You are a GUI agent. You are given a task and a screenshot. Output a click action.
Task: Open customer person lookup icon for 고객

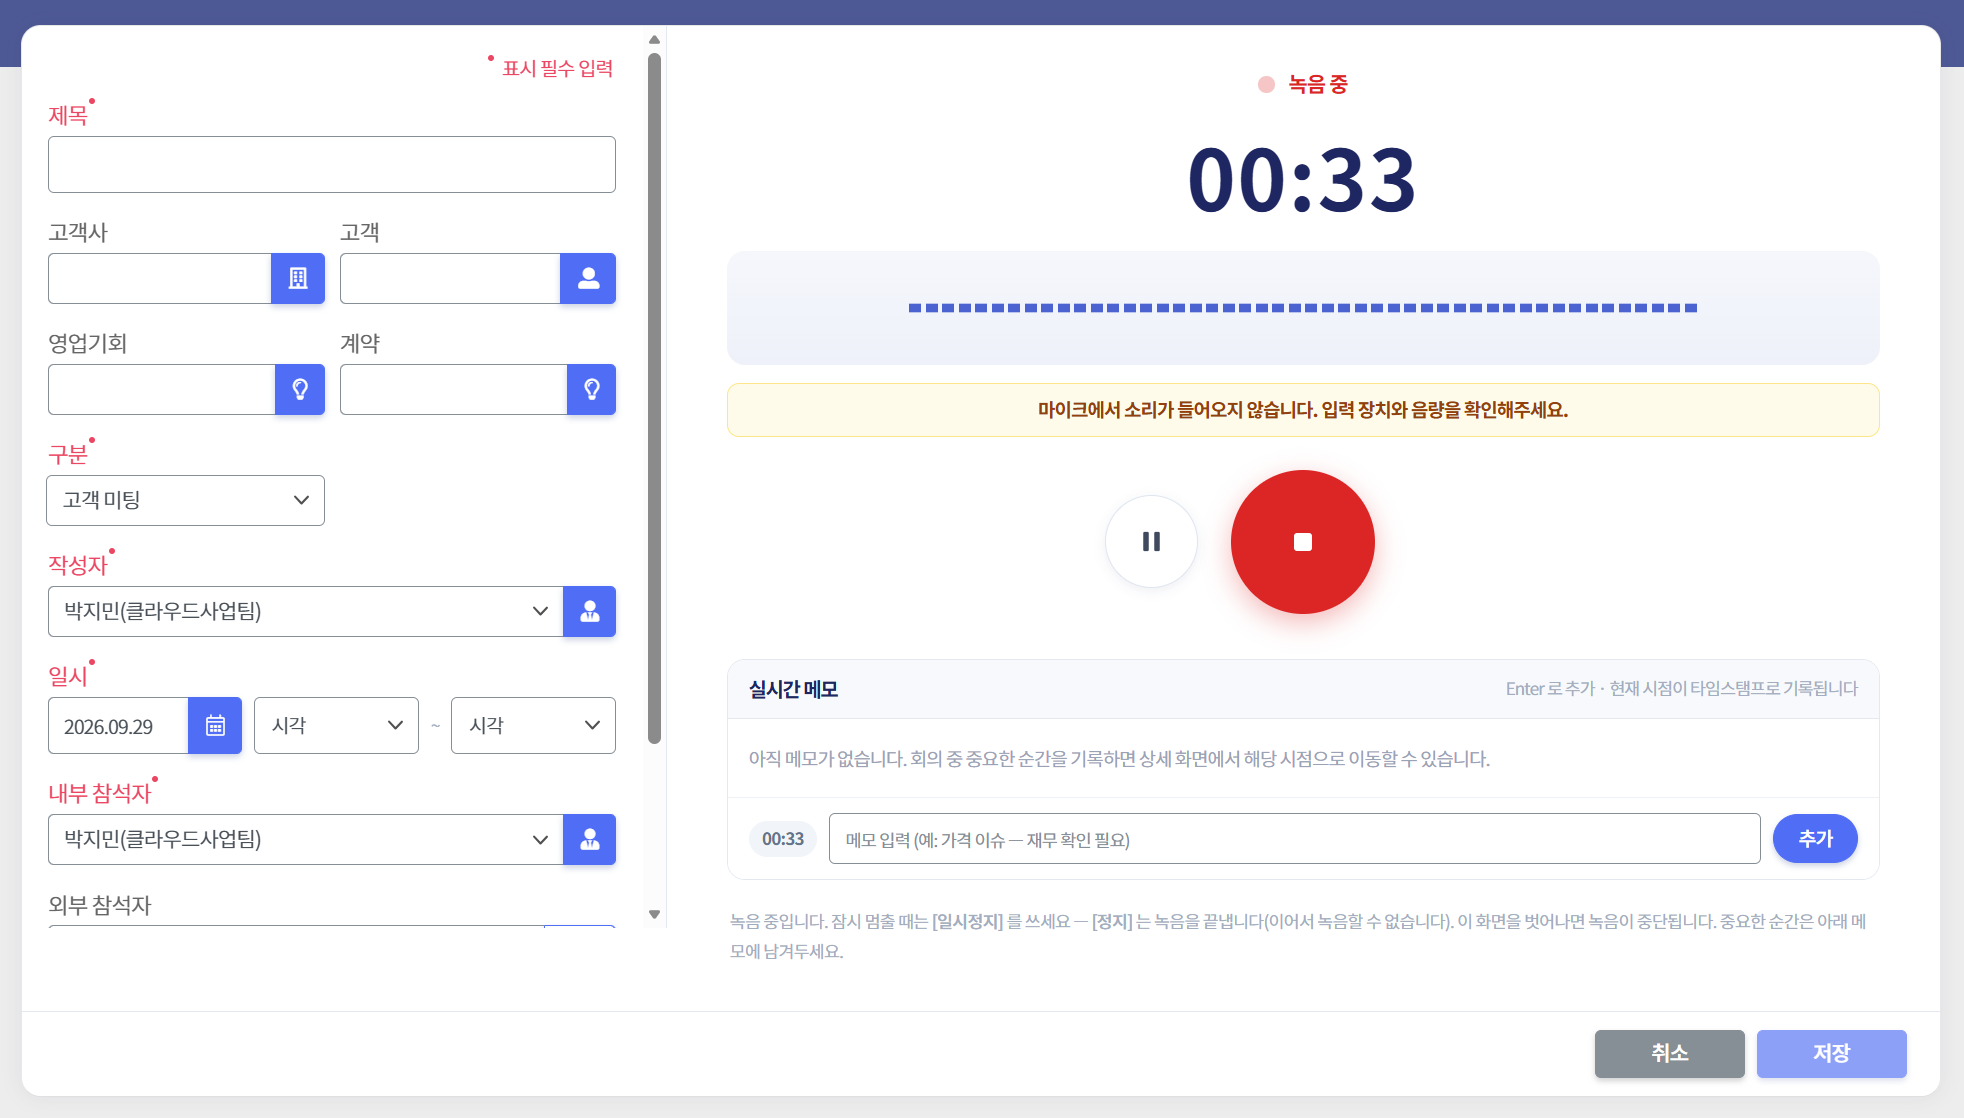click(588, 278)
